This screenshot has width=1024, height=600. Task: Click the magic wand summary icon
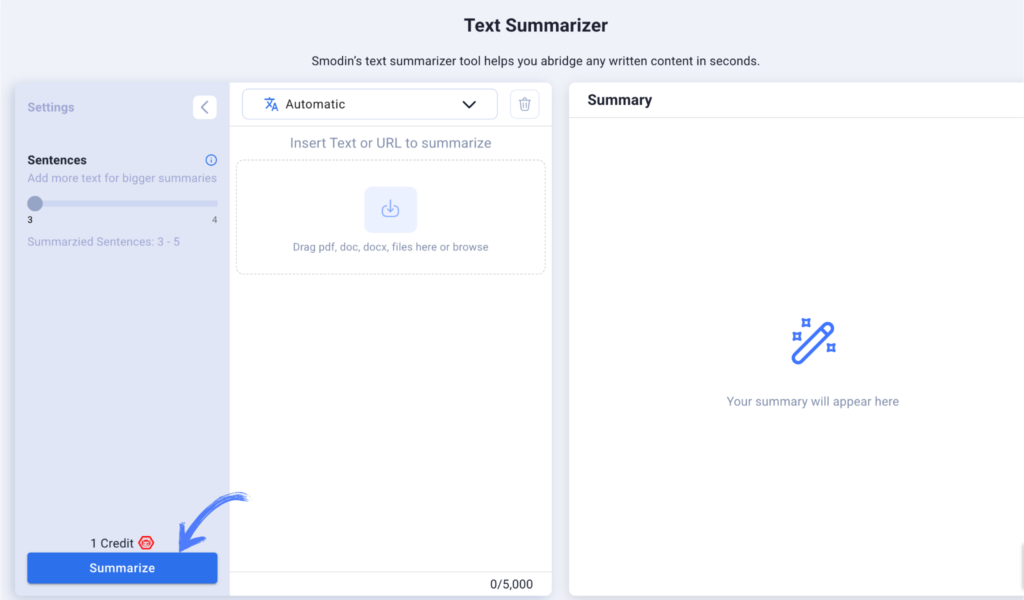(x=813, y=341)
